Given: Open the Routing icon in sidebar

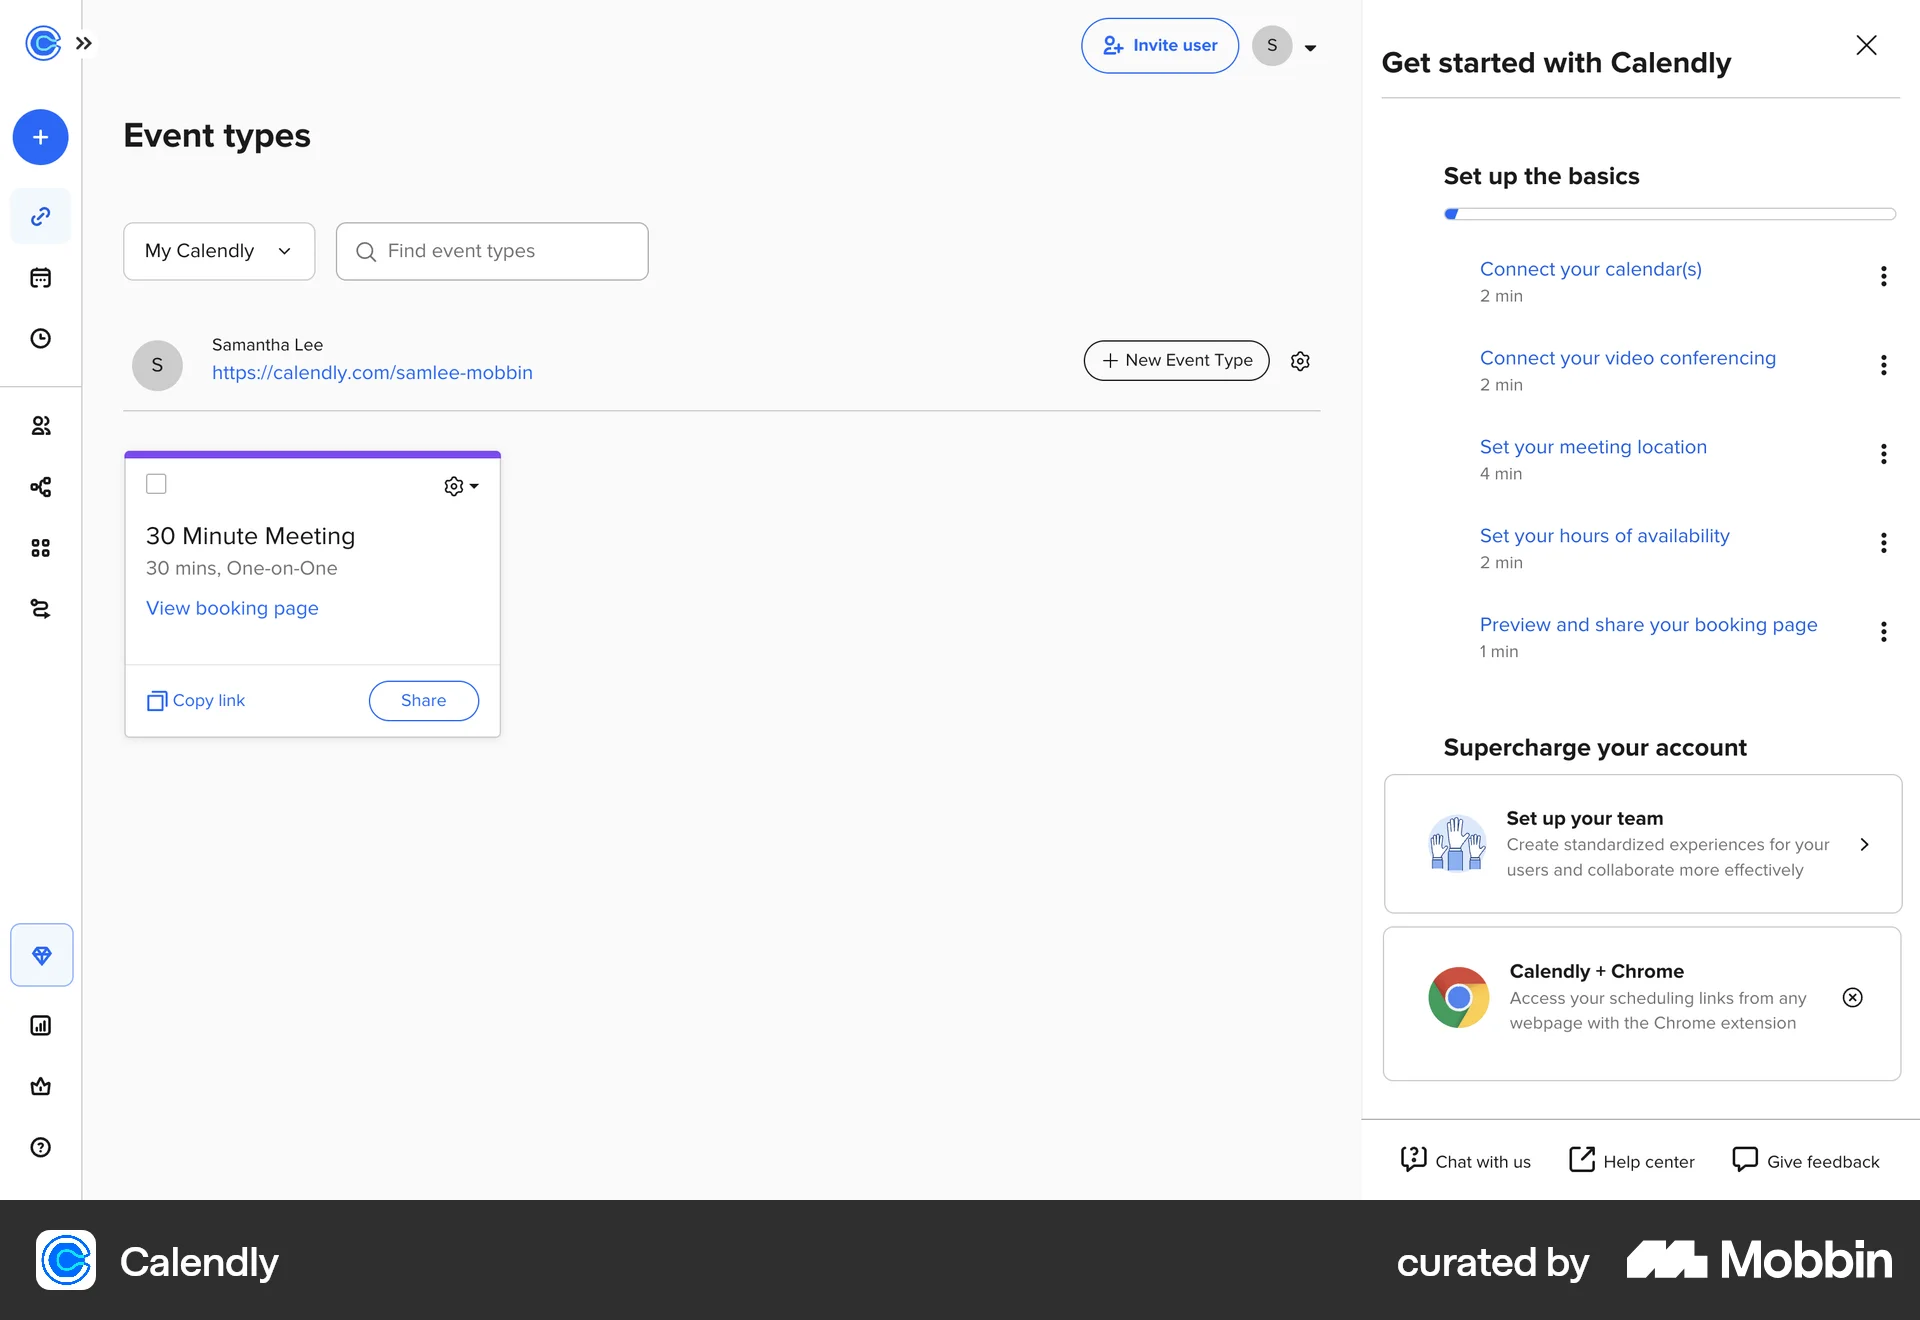Looking at the screenshot, I should pos(40,609).
